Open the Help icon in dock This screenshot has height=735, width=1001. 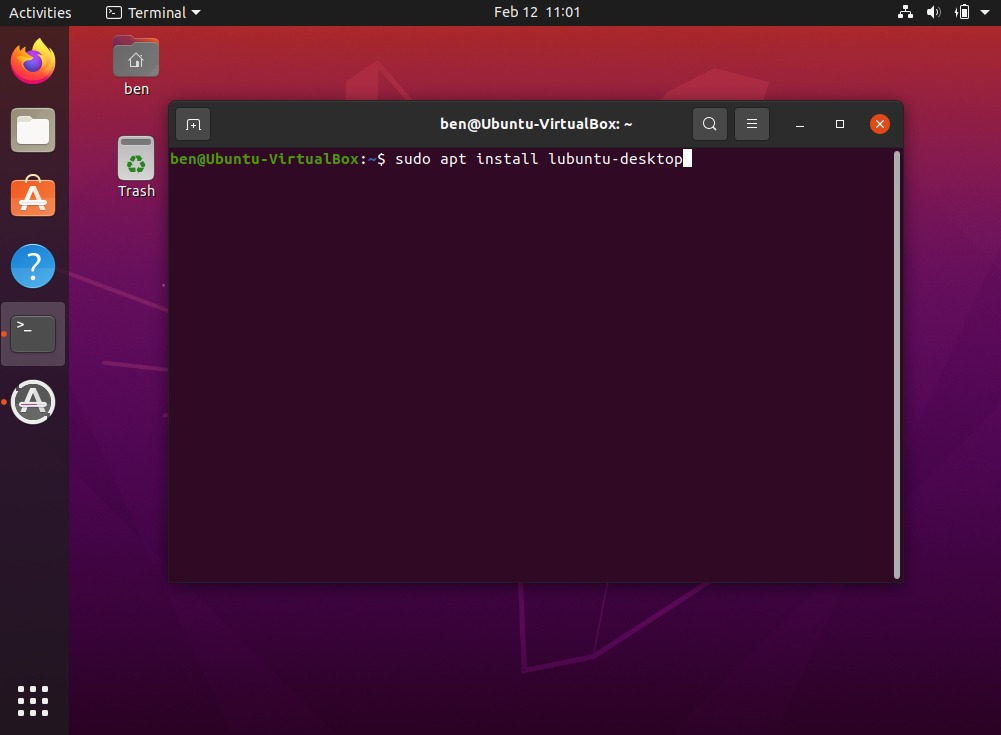pos(33,266)
